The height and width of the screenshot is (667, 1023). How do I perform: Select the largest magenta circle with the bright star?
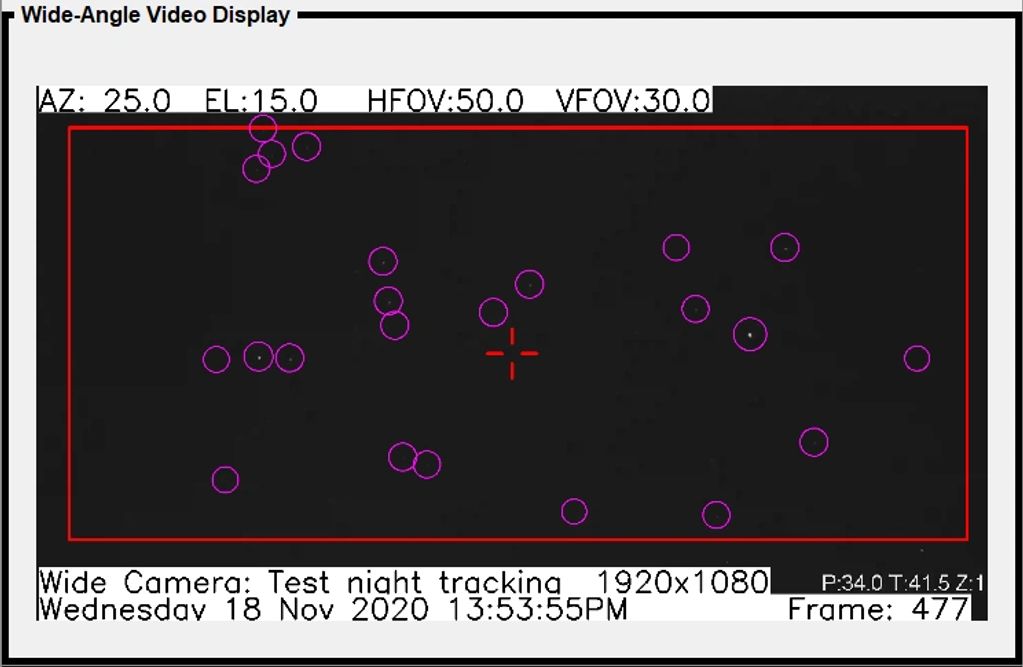(750, 334)
